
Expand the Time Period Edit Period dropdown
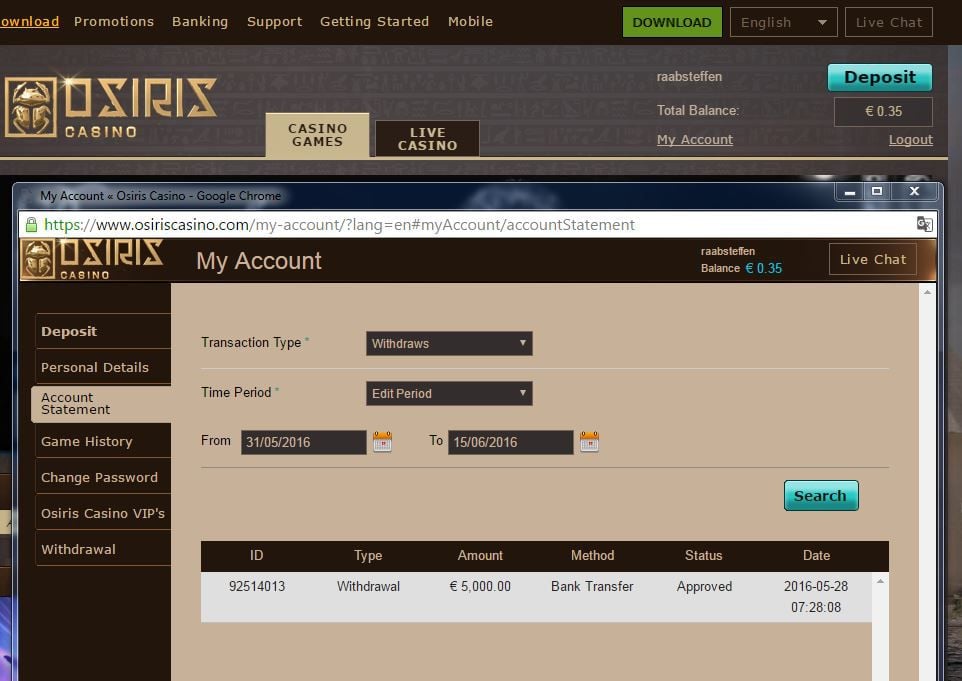point(449,393)
